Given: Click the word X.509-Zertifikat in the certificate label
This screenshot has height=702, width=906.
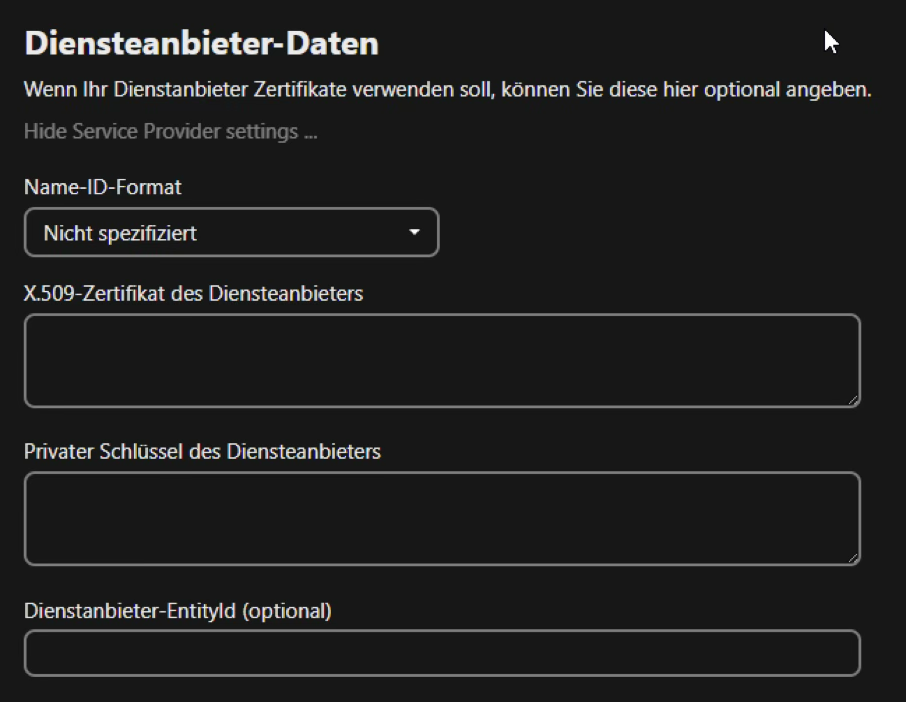Looking at the screenshot, I should click(88, 293).
